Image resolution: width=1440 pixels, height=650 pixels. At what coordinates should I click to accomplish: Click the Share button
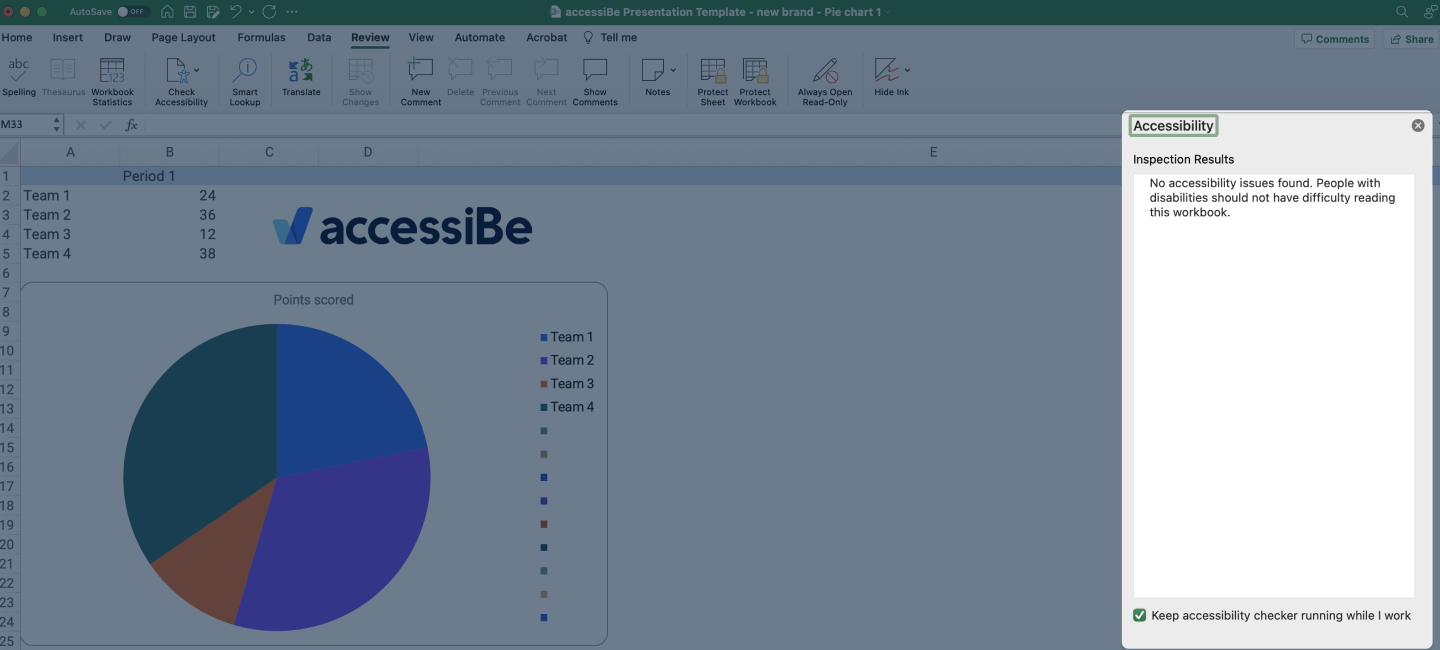point(1411,38)
